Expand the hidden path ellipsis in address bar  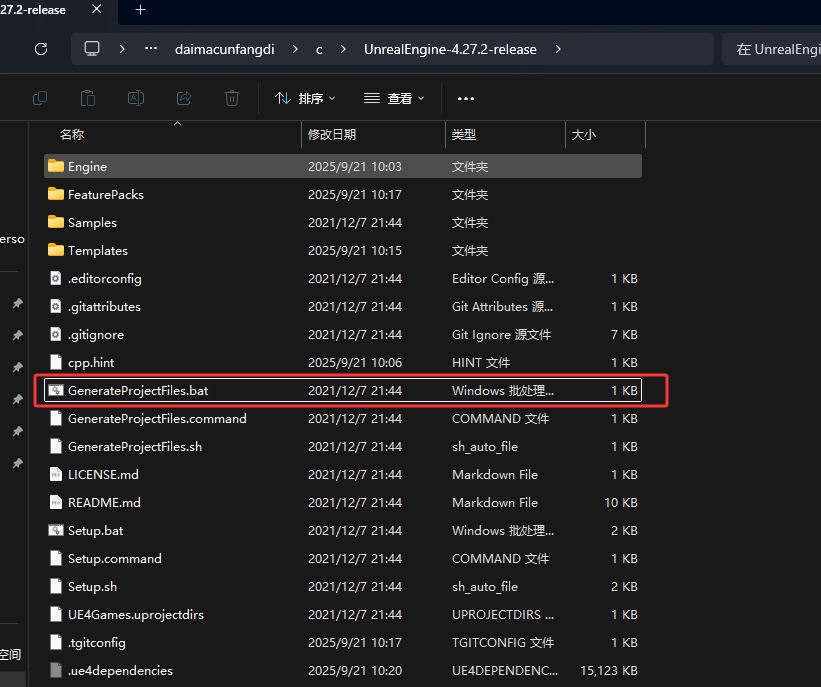[x=151, y=49]
